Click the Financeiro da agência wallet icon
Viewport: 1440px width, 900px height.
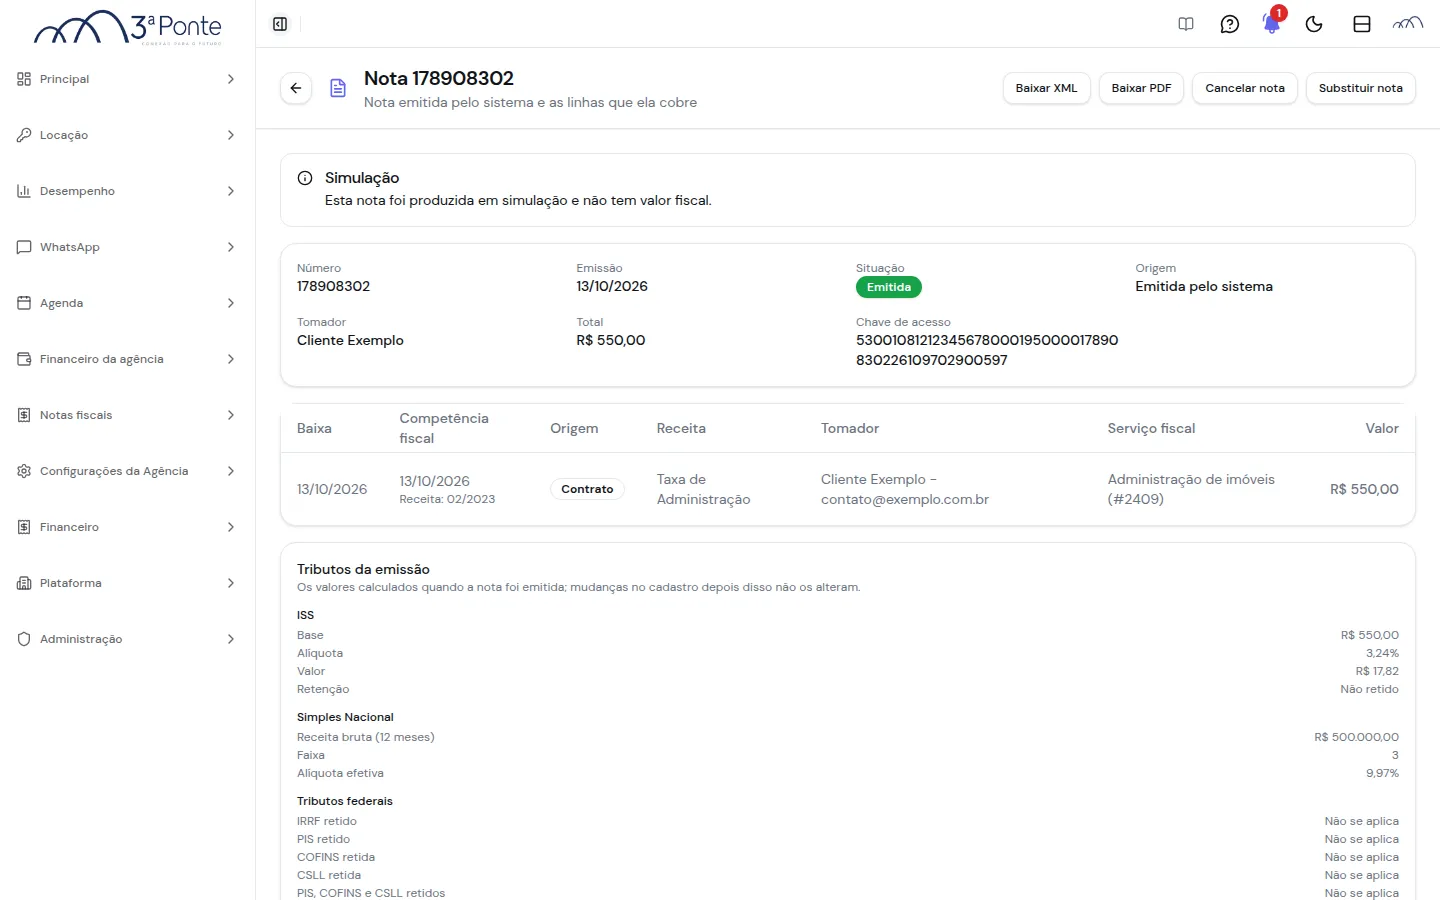tap(24, 359)
